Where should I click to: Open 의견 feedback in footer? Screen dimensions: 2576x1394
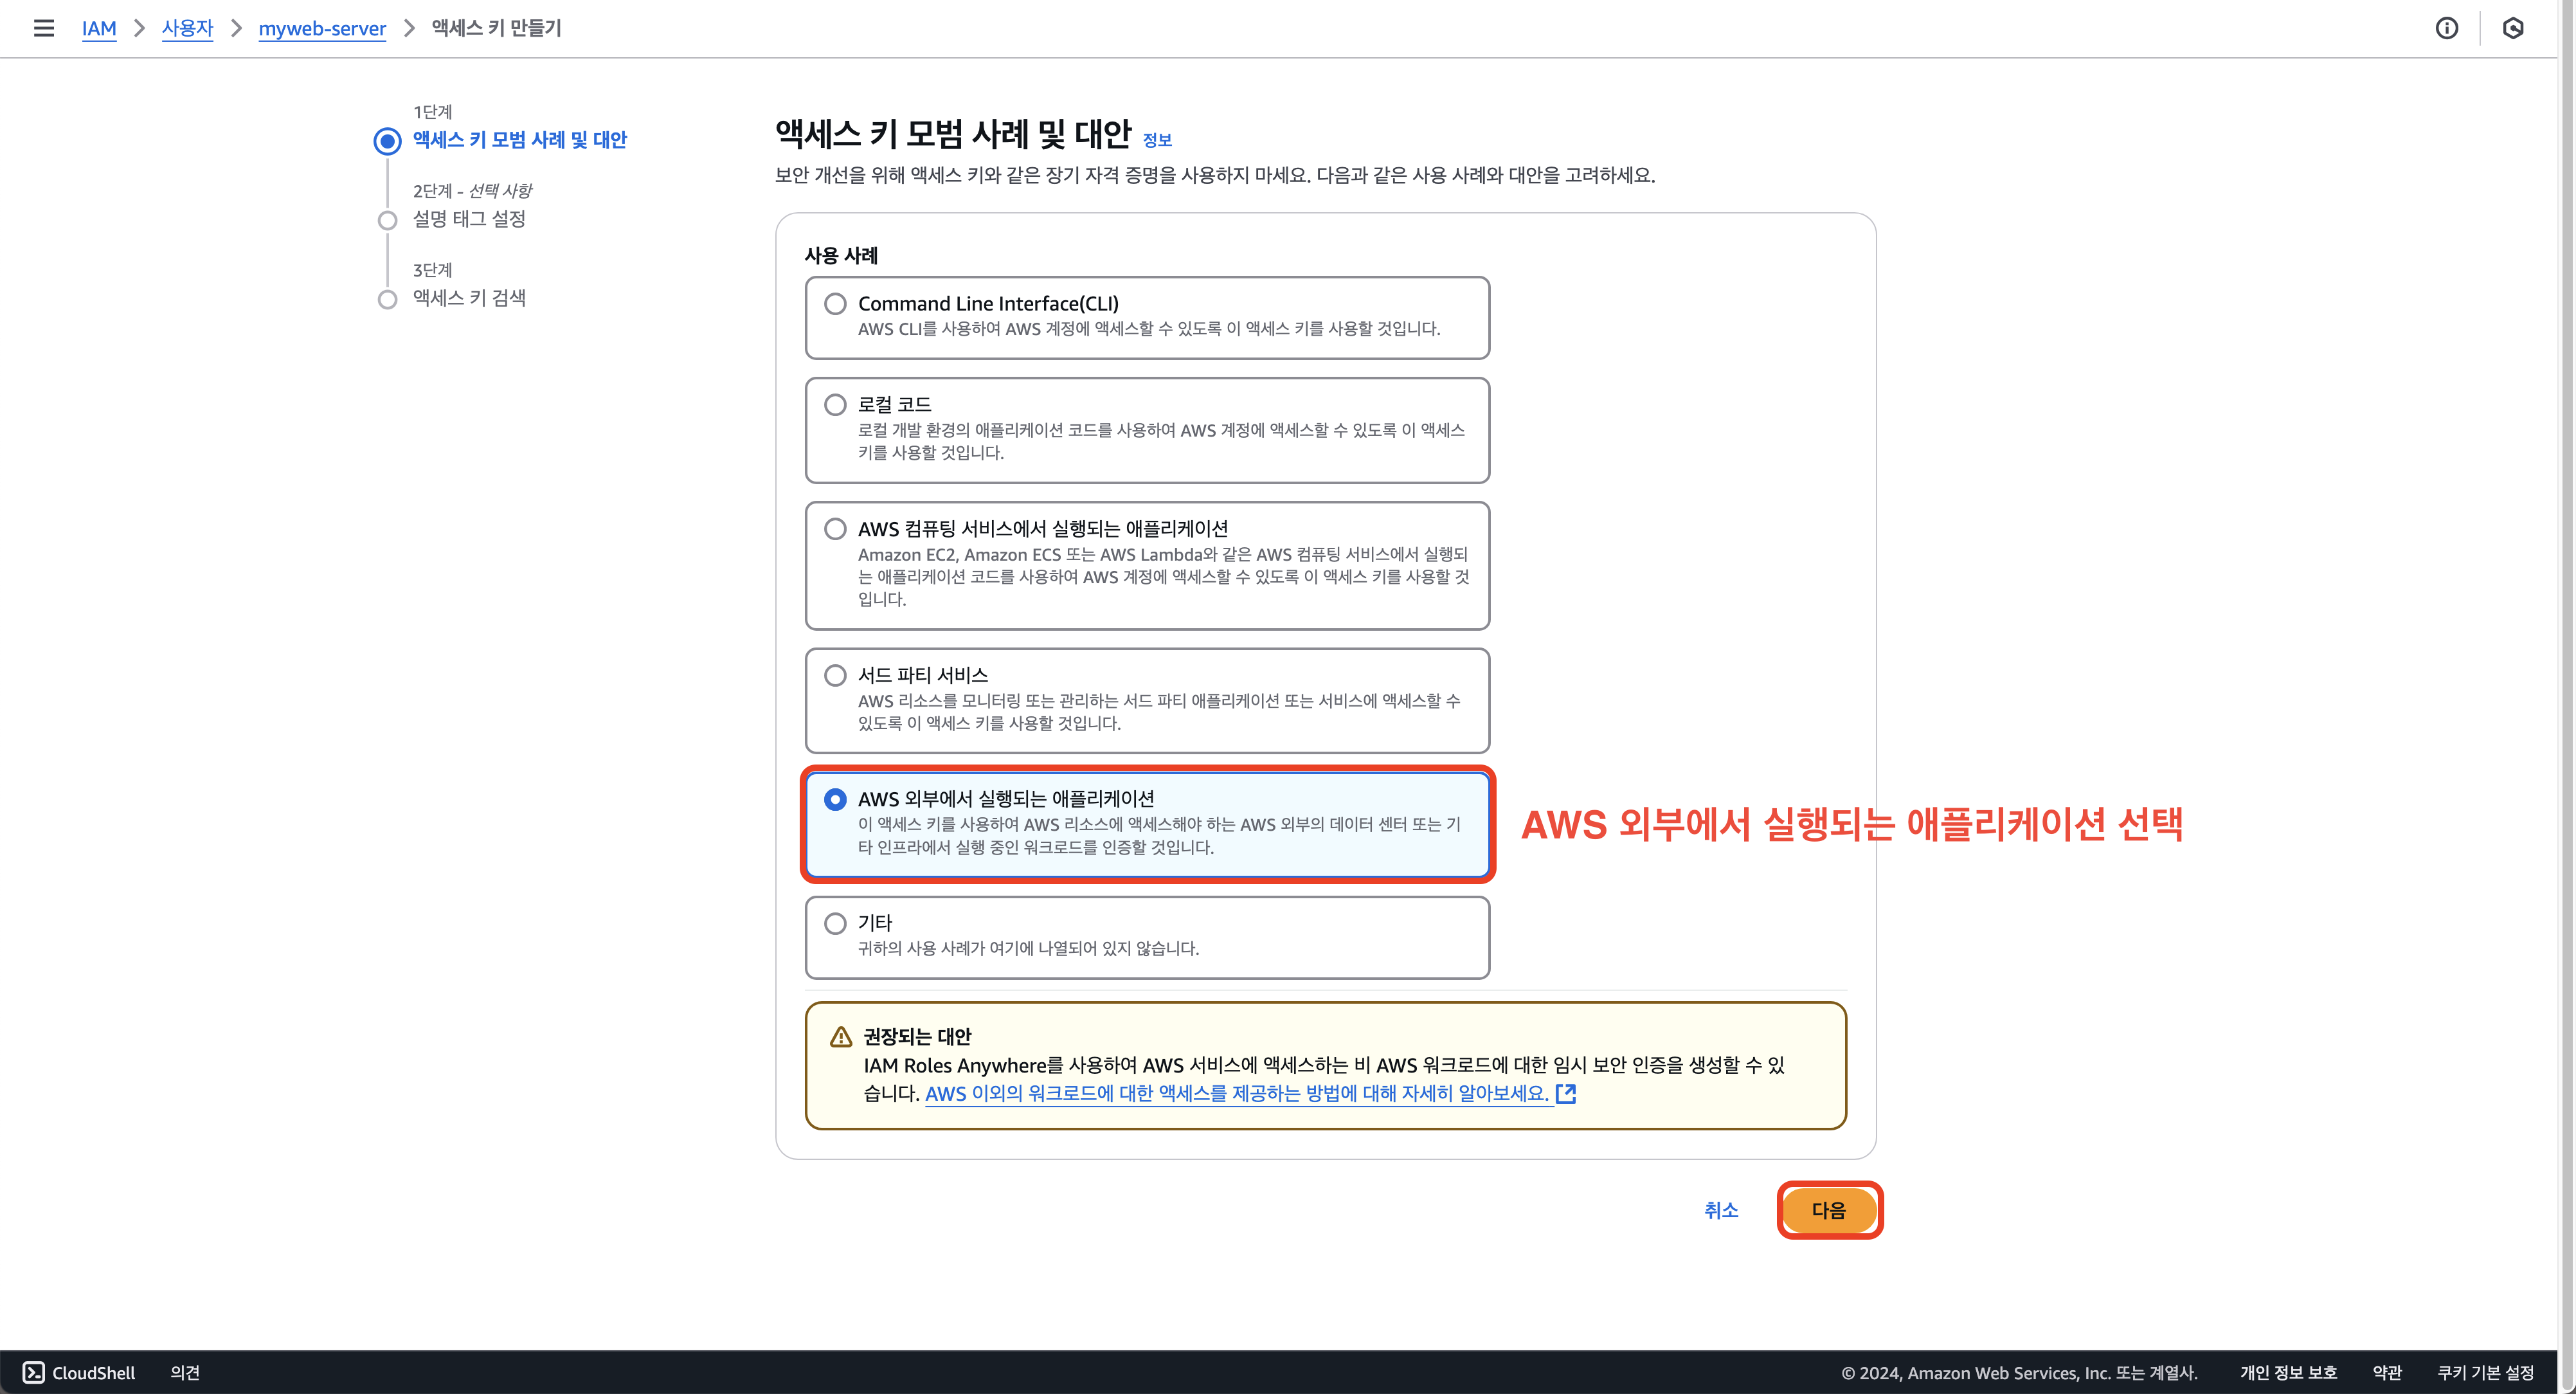click(x=185, y=1372)
